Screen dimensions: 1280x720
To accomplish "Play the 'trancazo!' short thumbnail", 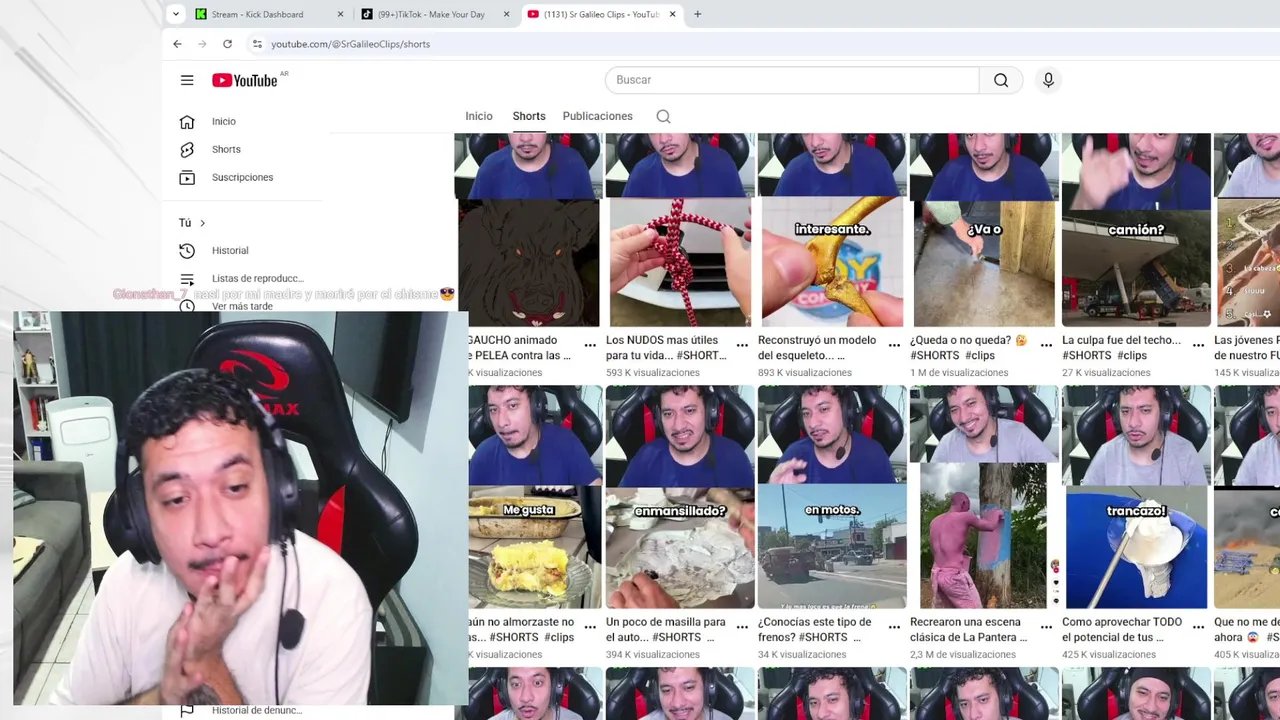I will click(x=1136, y=497).
